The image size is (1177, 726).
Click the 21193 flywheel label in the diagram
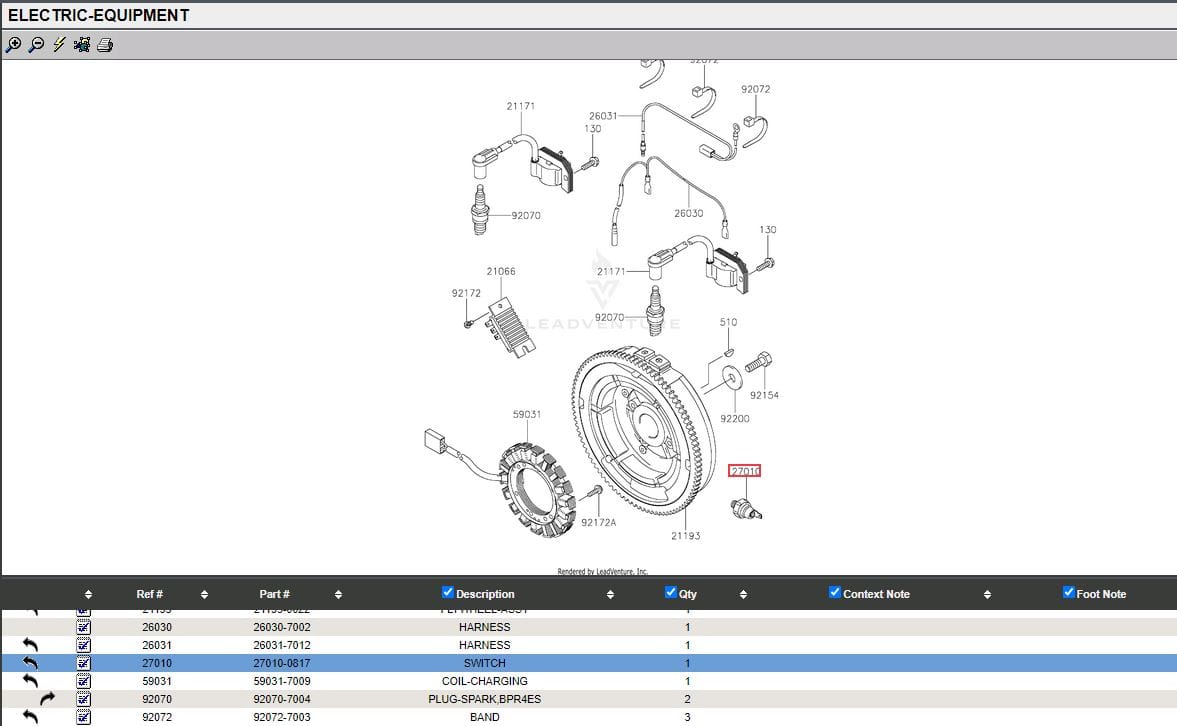tap(686, 536)
